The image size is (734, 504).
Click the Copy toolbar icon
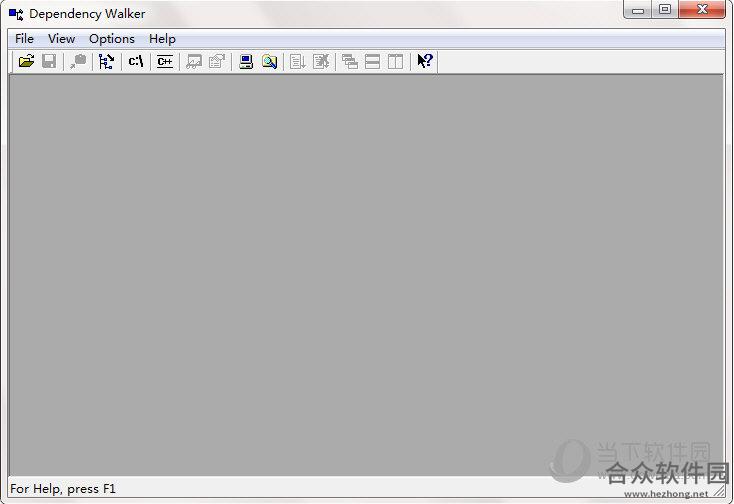(x=78, y=61)
